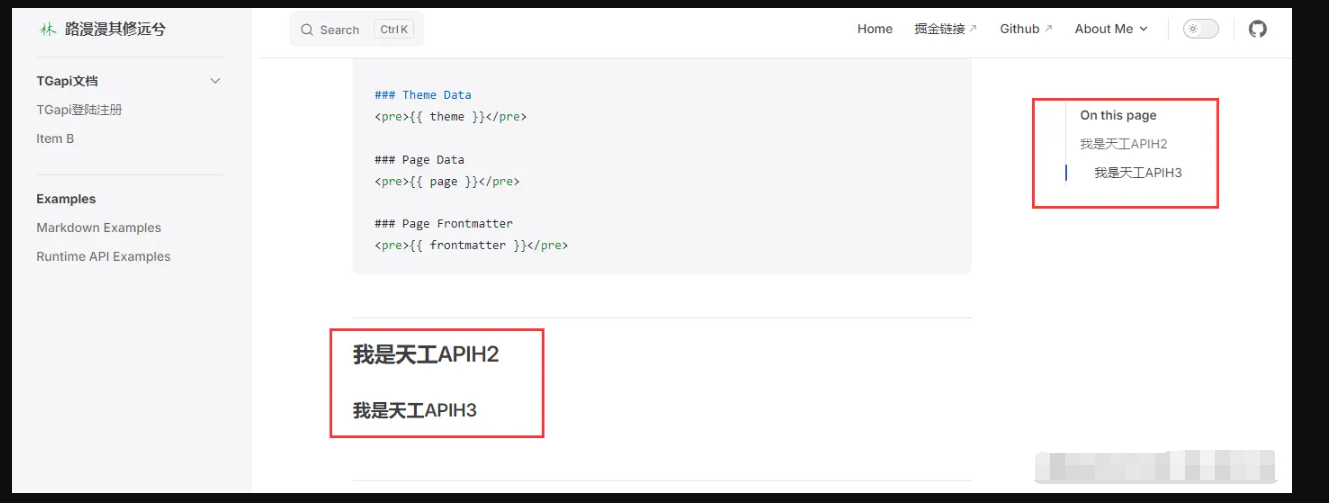1329x503 pixels.
Task: Jump to 我是天工APIH2 in page outline
Action: [1123, 144]
